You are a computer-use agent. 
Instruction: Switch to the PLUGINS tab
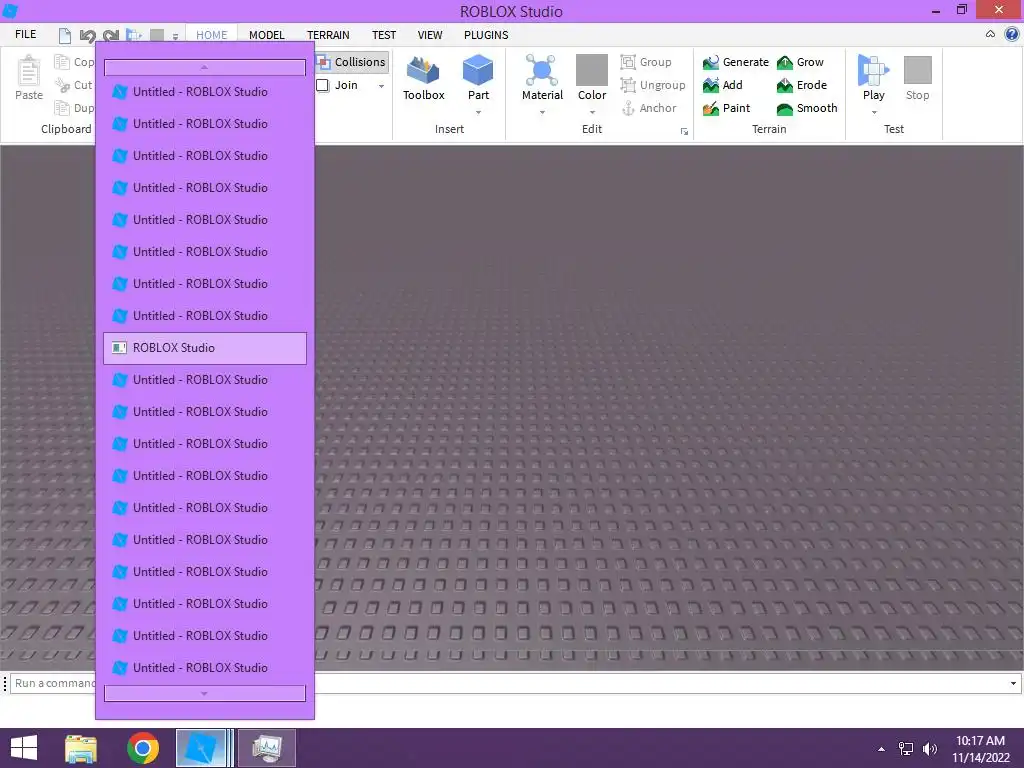[x=486, y=35]
